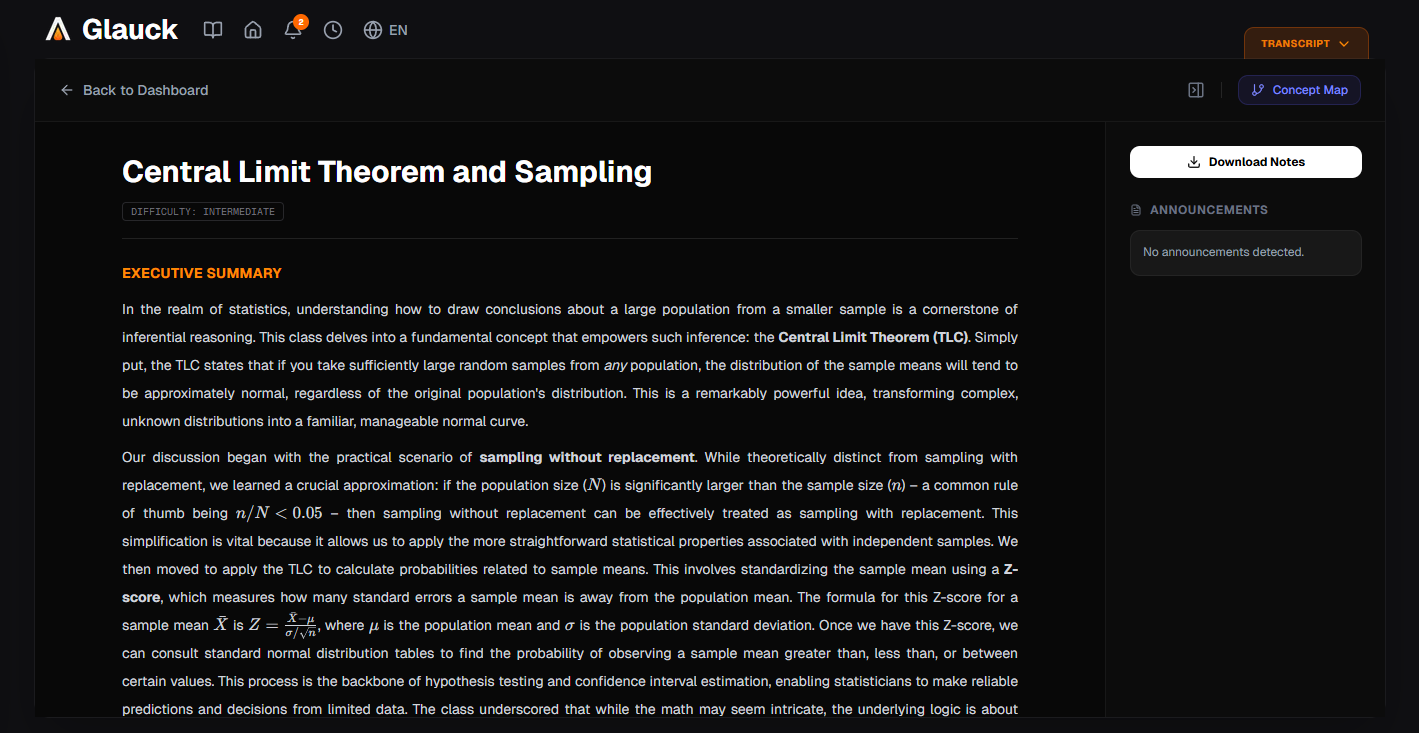Click the No announcements detected card
The image size is (1419, 733).
1245,252
